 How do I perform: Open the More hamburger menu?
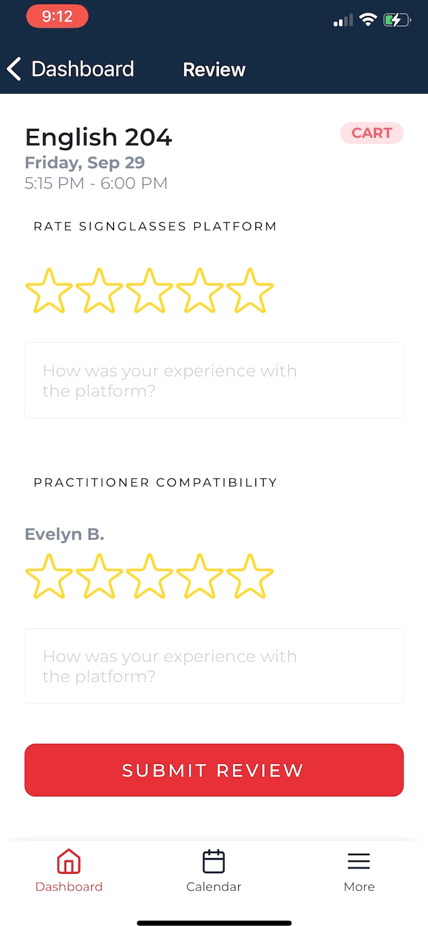click(x=359, y=871)
